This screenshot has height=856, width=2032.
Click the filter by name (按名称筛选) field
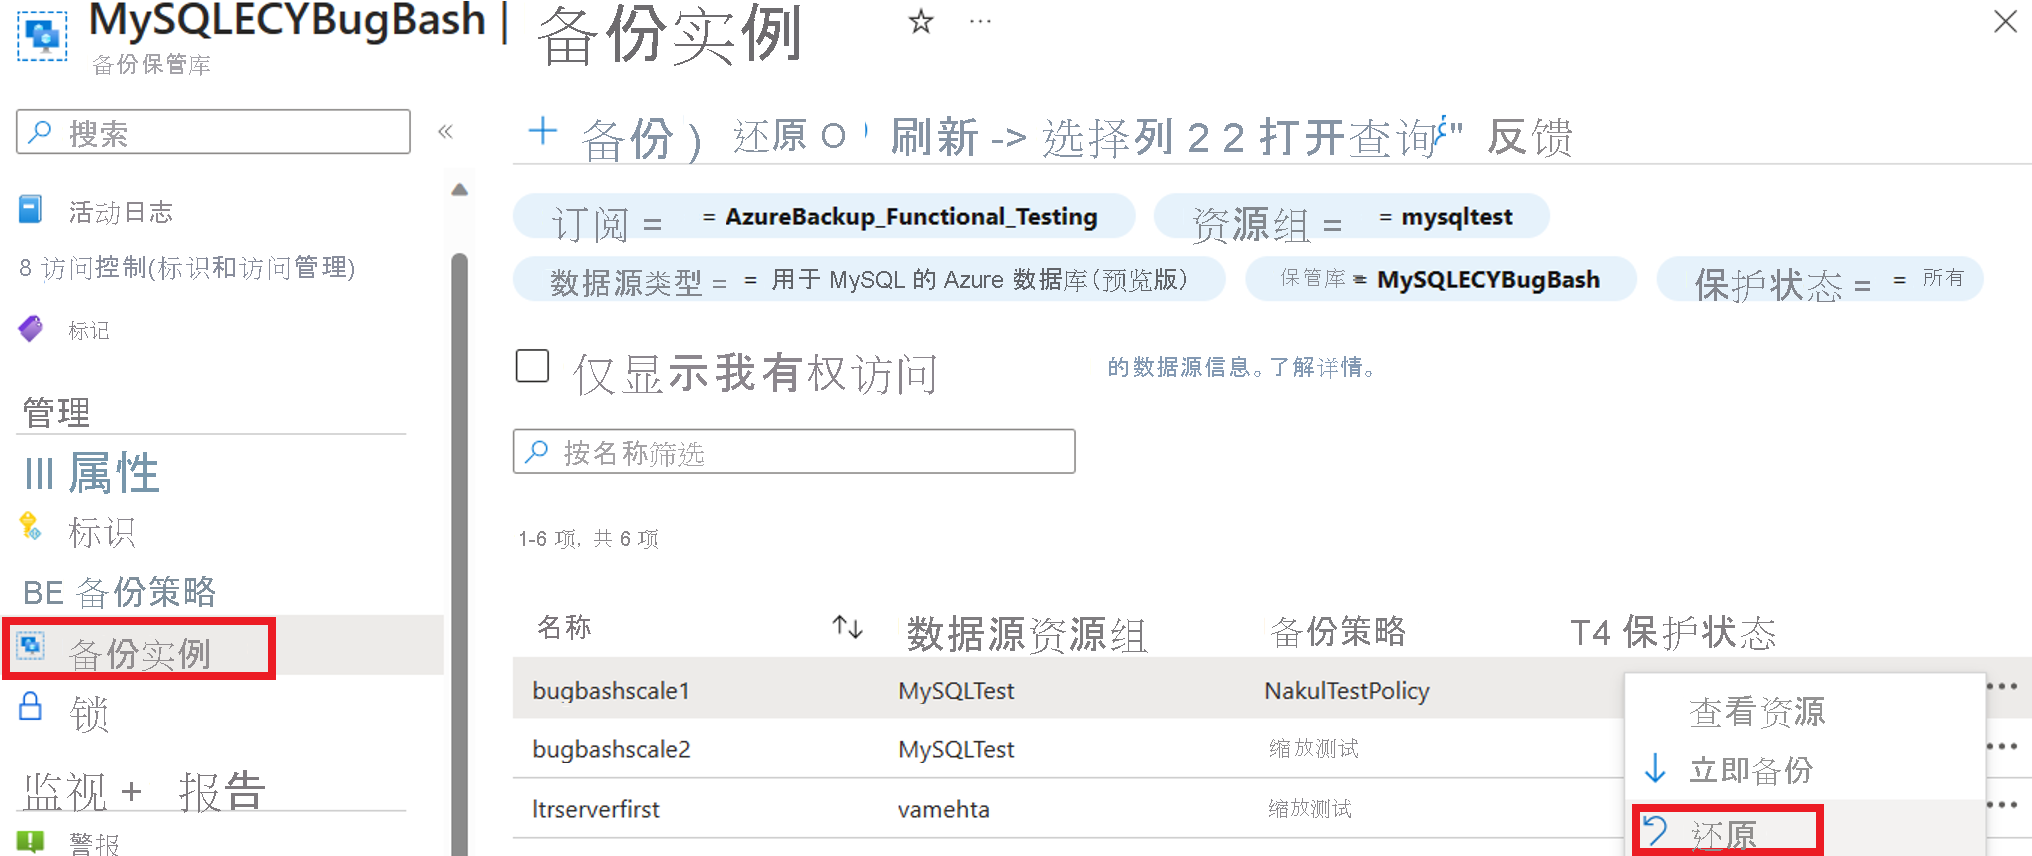(x=794, y=452)
